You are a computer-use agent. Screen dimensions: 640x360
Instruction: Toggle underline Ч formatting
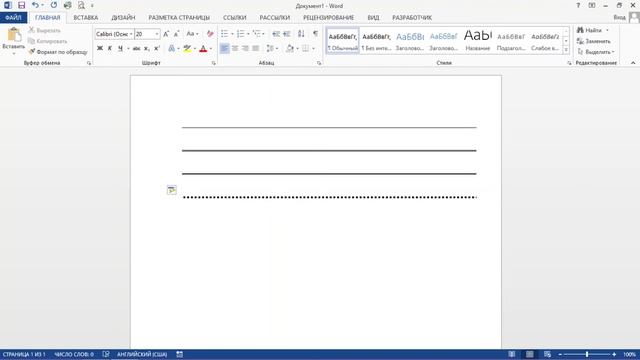120,48
